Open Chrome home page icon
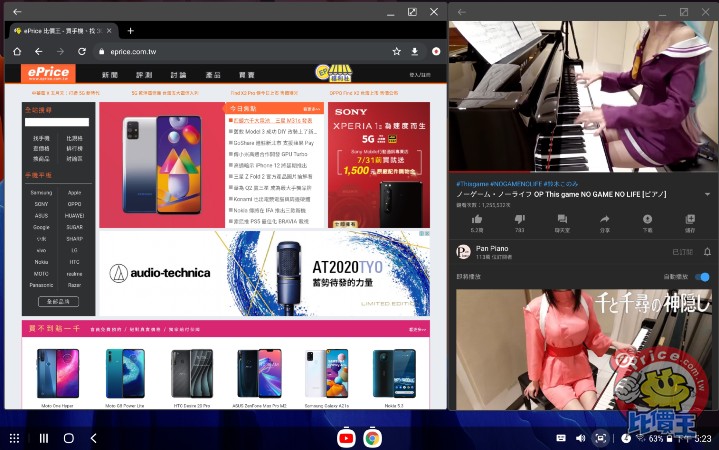The width and height of the screenshot is (719, 450). click(17, 51)
